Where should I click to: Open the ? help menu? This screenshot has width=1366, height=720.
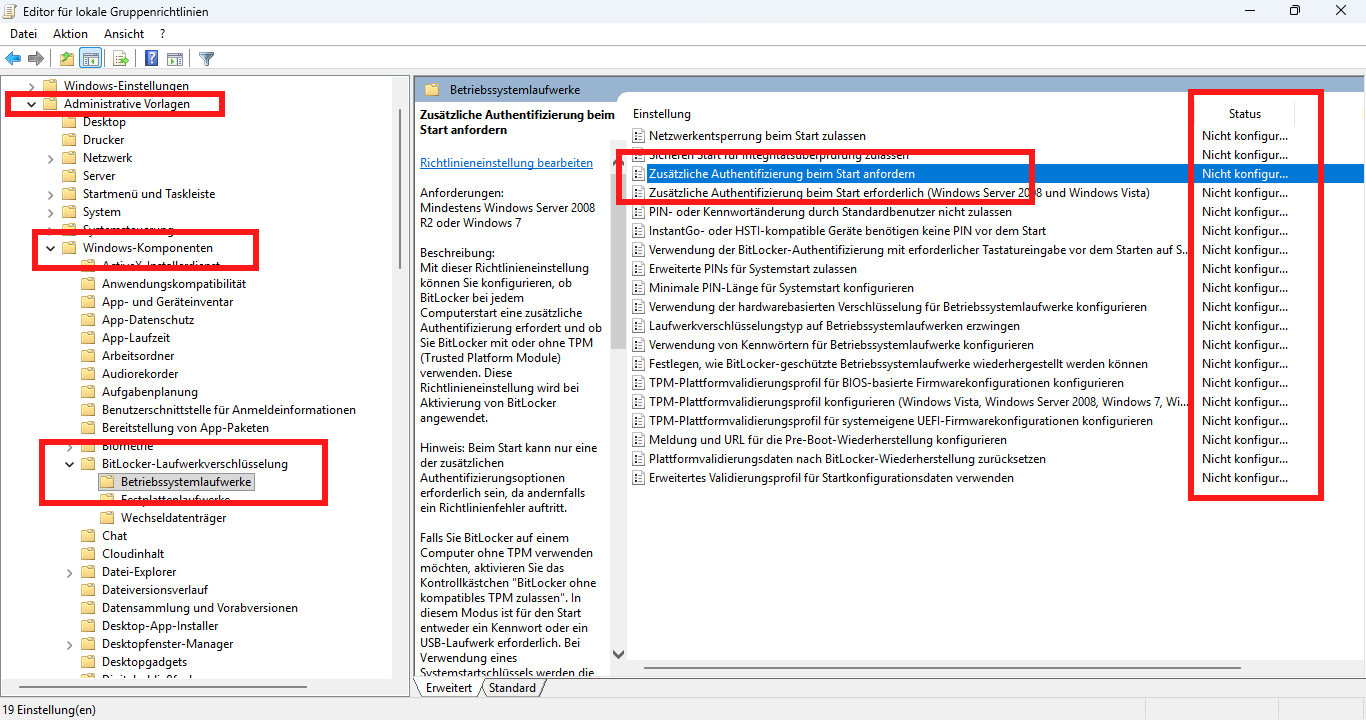point(162,34)
